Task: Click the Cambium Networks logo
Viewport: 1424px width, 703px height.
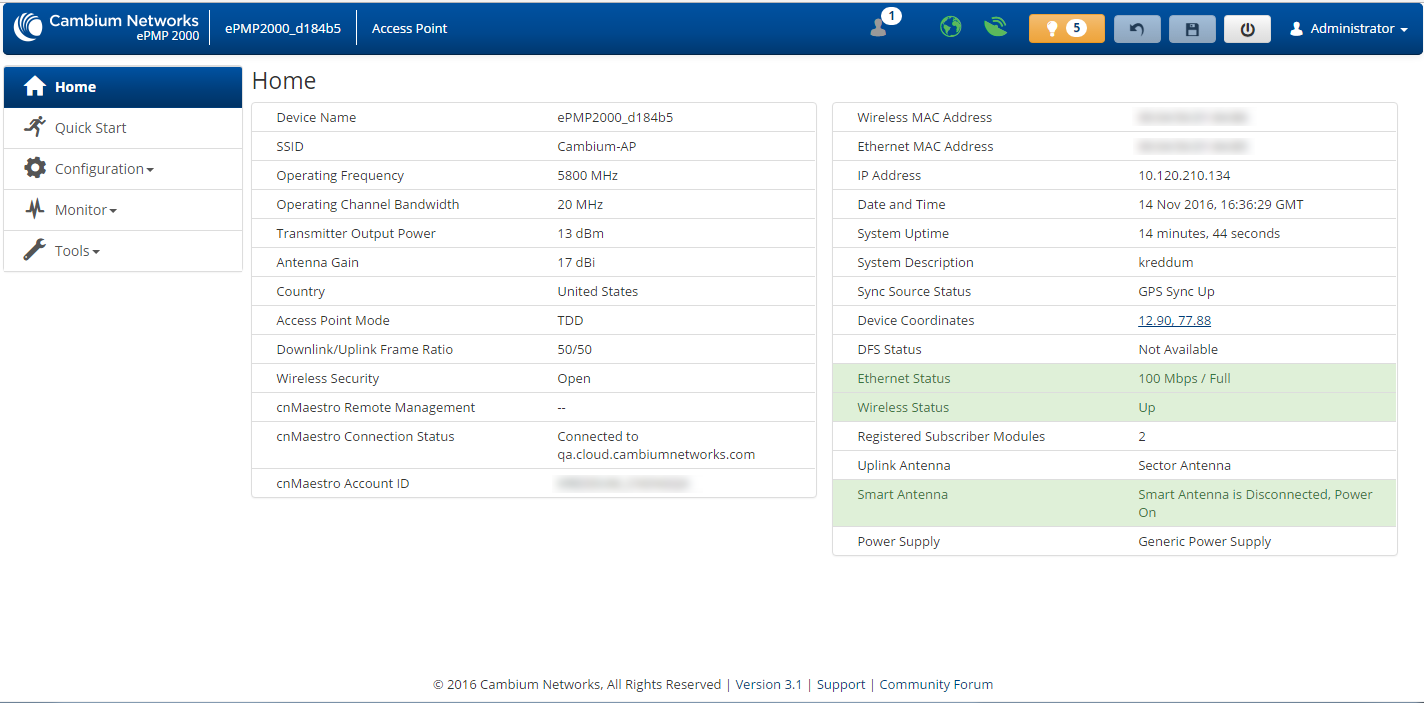Action: [x=107, y=27]
